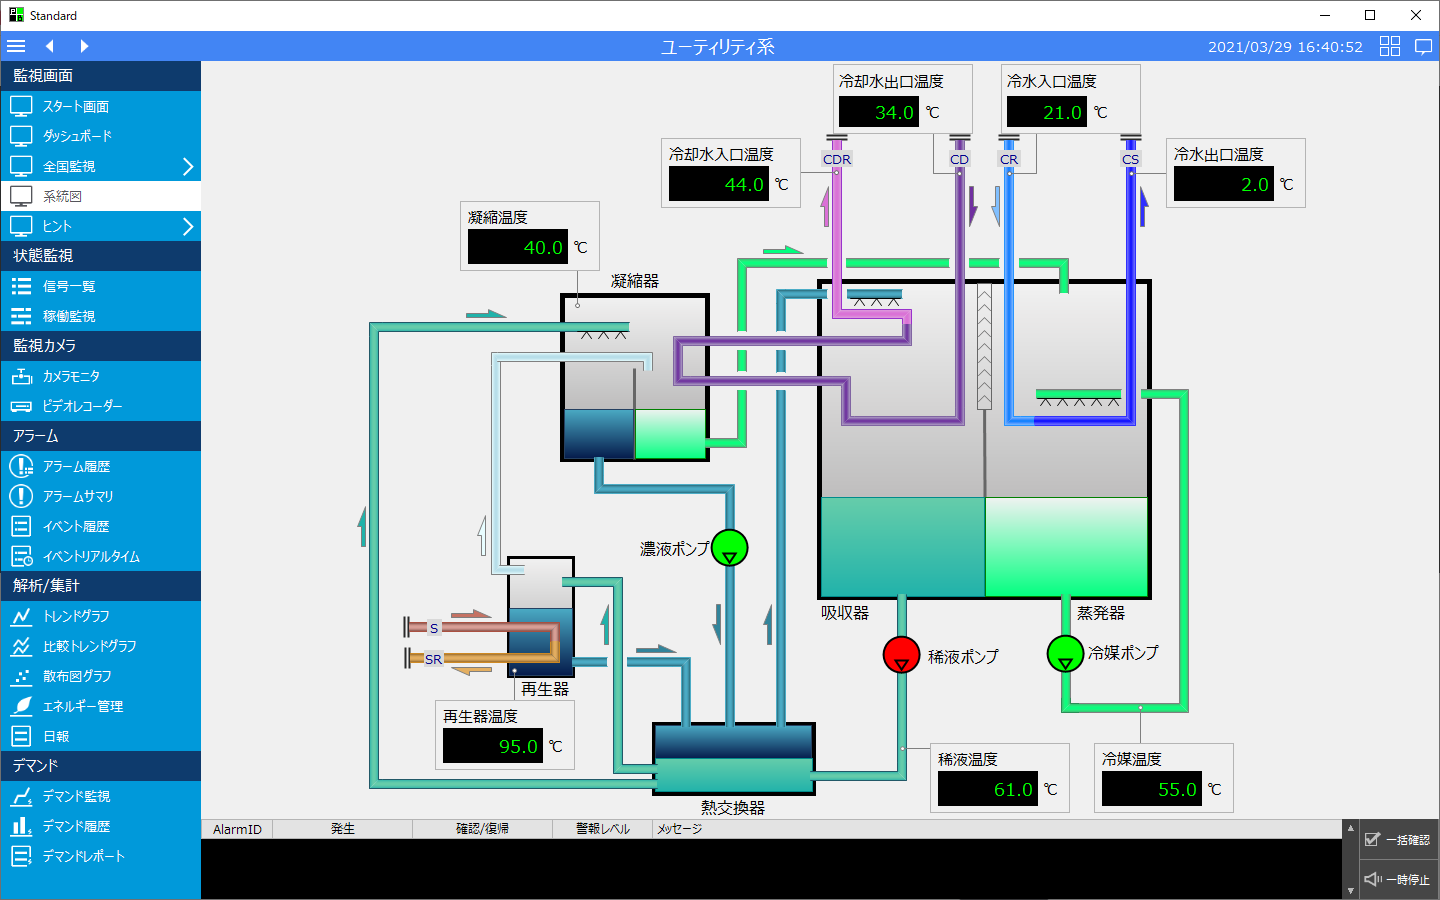This screenshot has height=900, width=1440.
Task: Sort by 発生 column header
Action: pyautogui.click(x=343, y=829)
